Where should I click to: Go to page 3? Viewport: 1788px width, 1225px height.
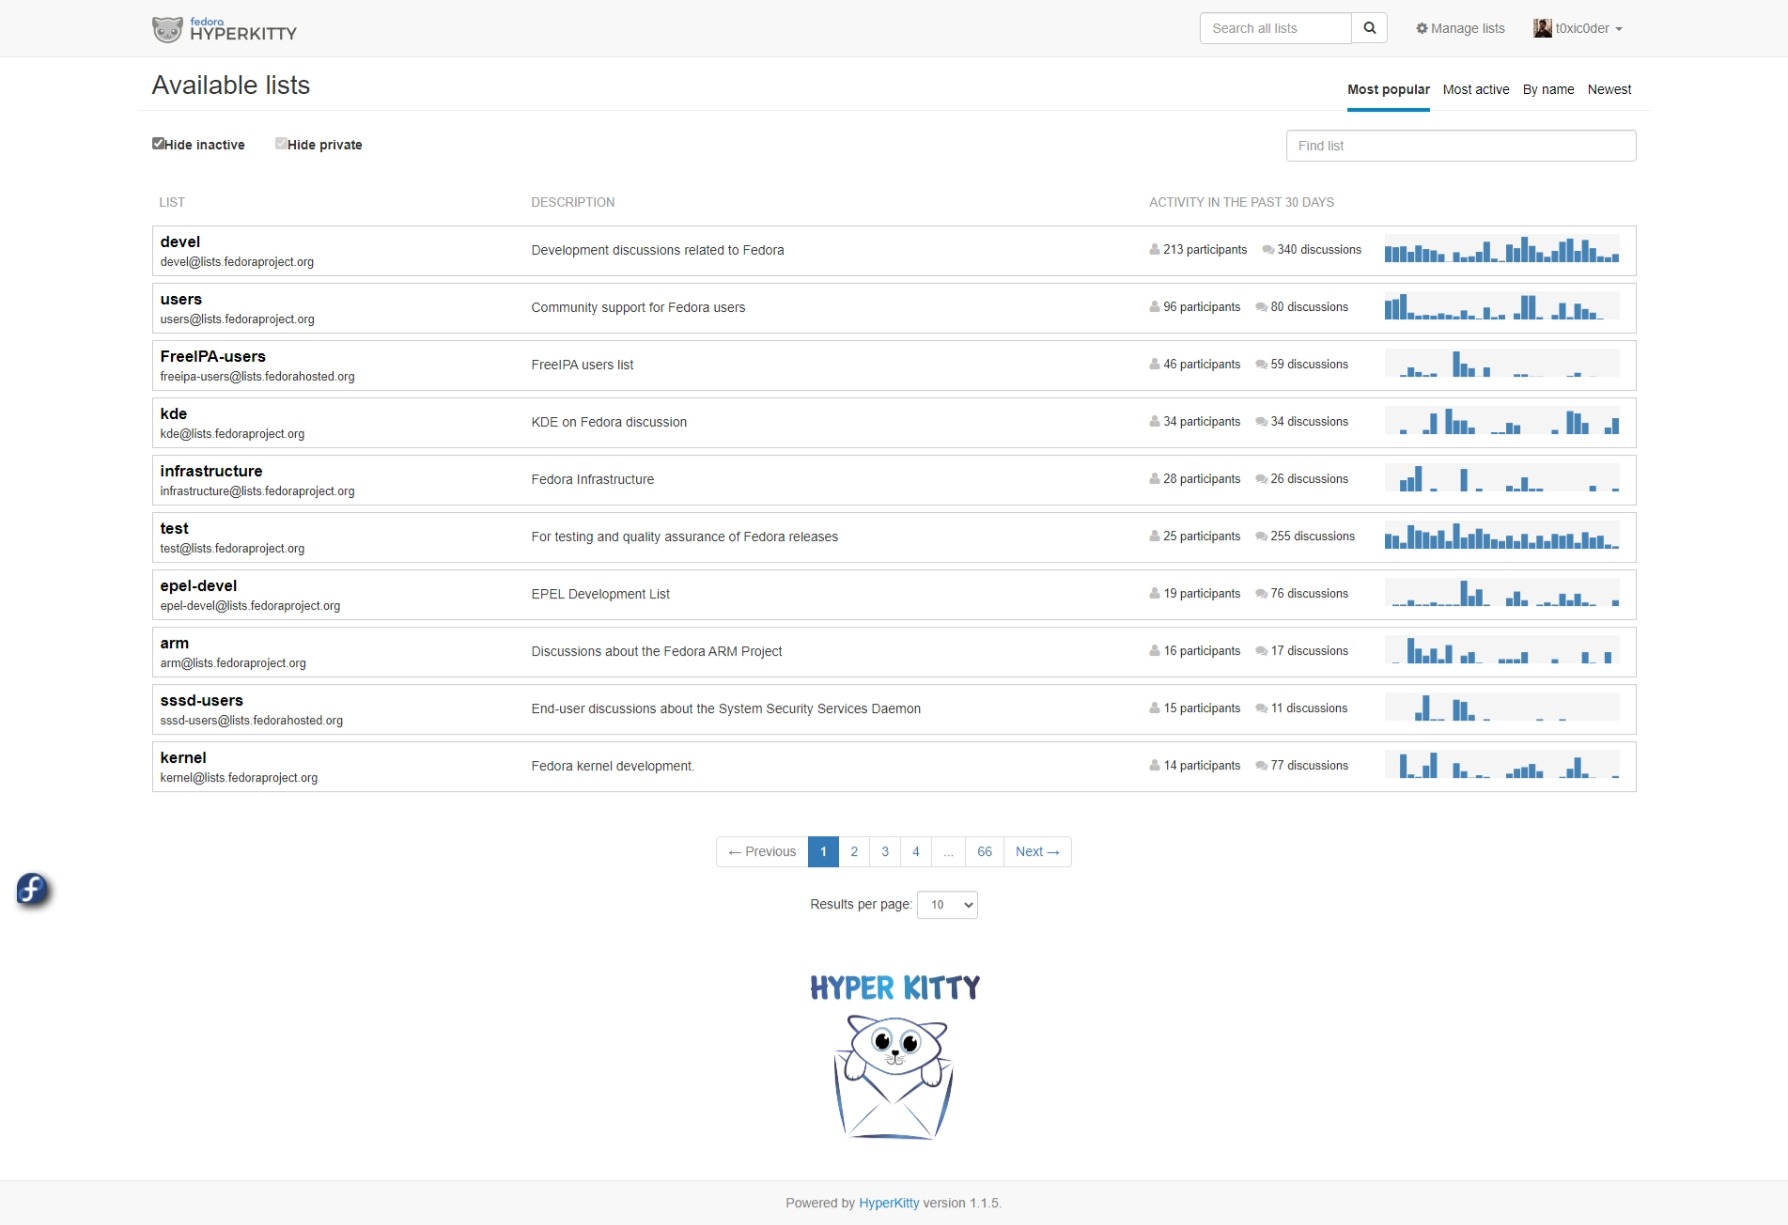(x=885, y=852)
